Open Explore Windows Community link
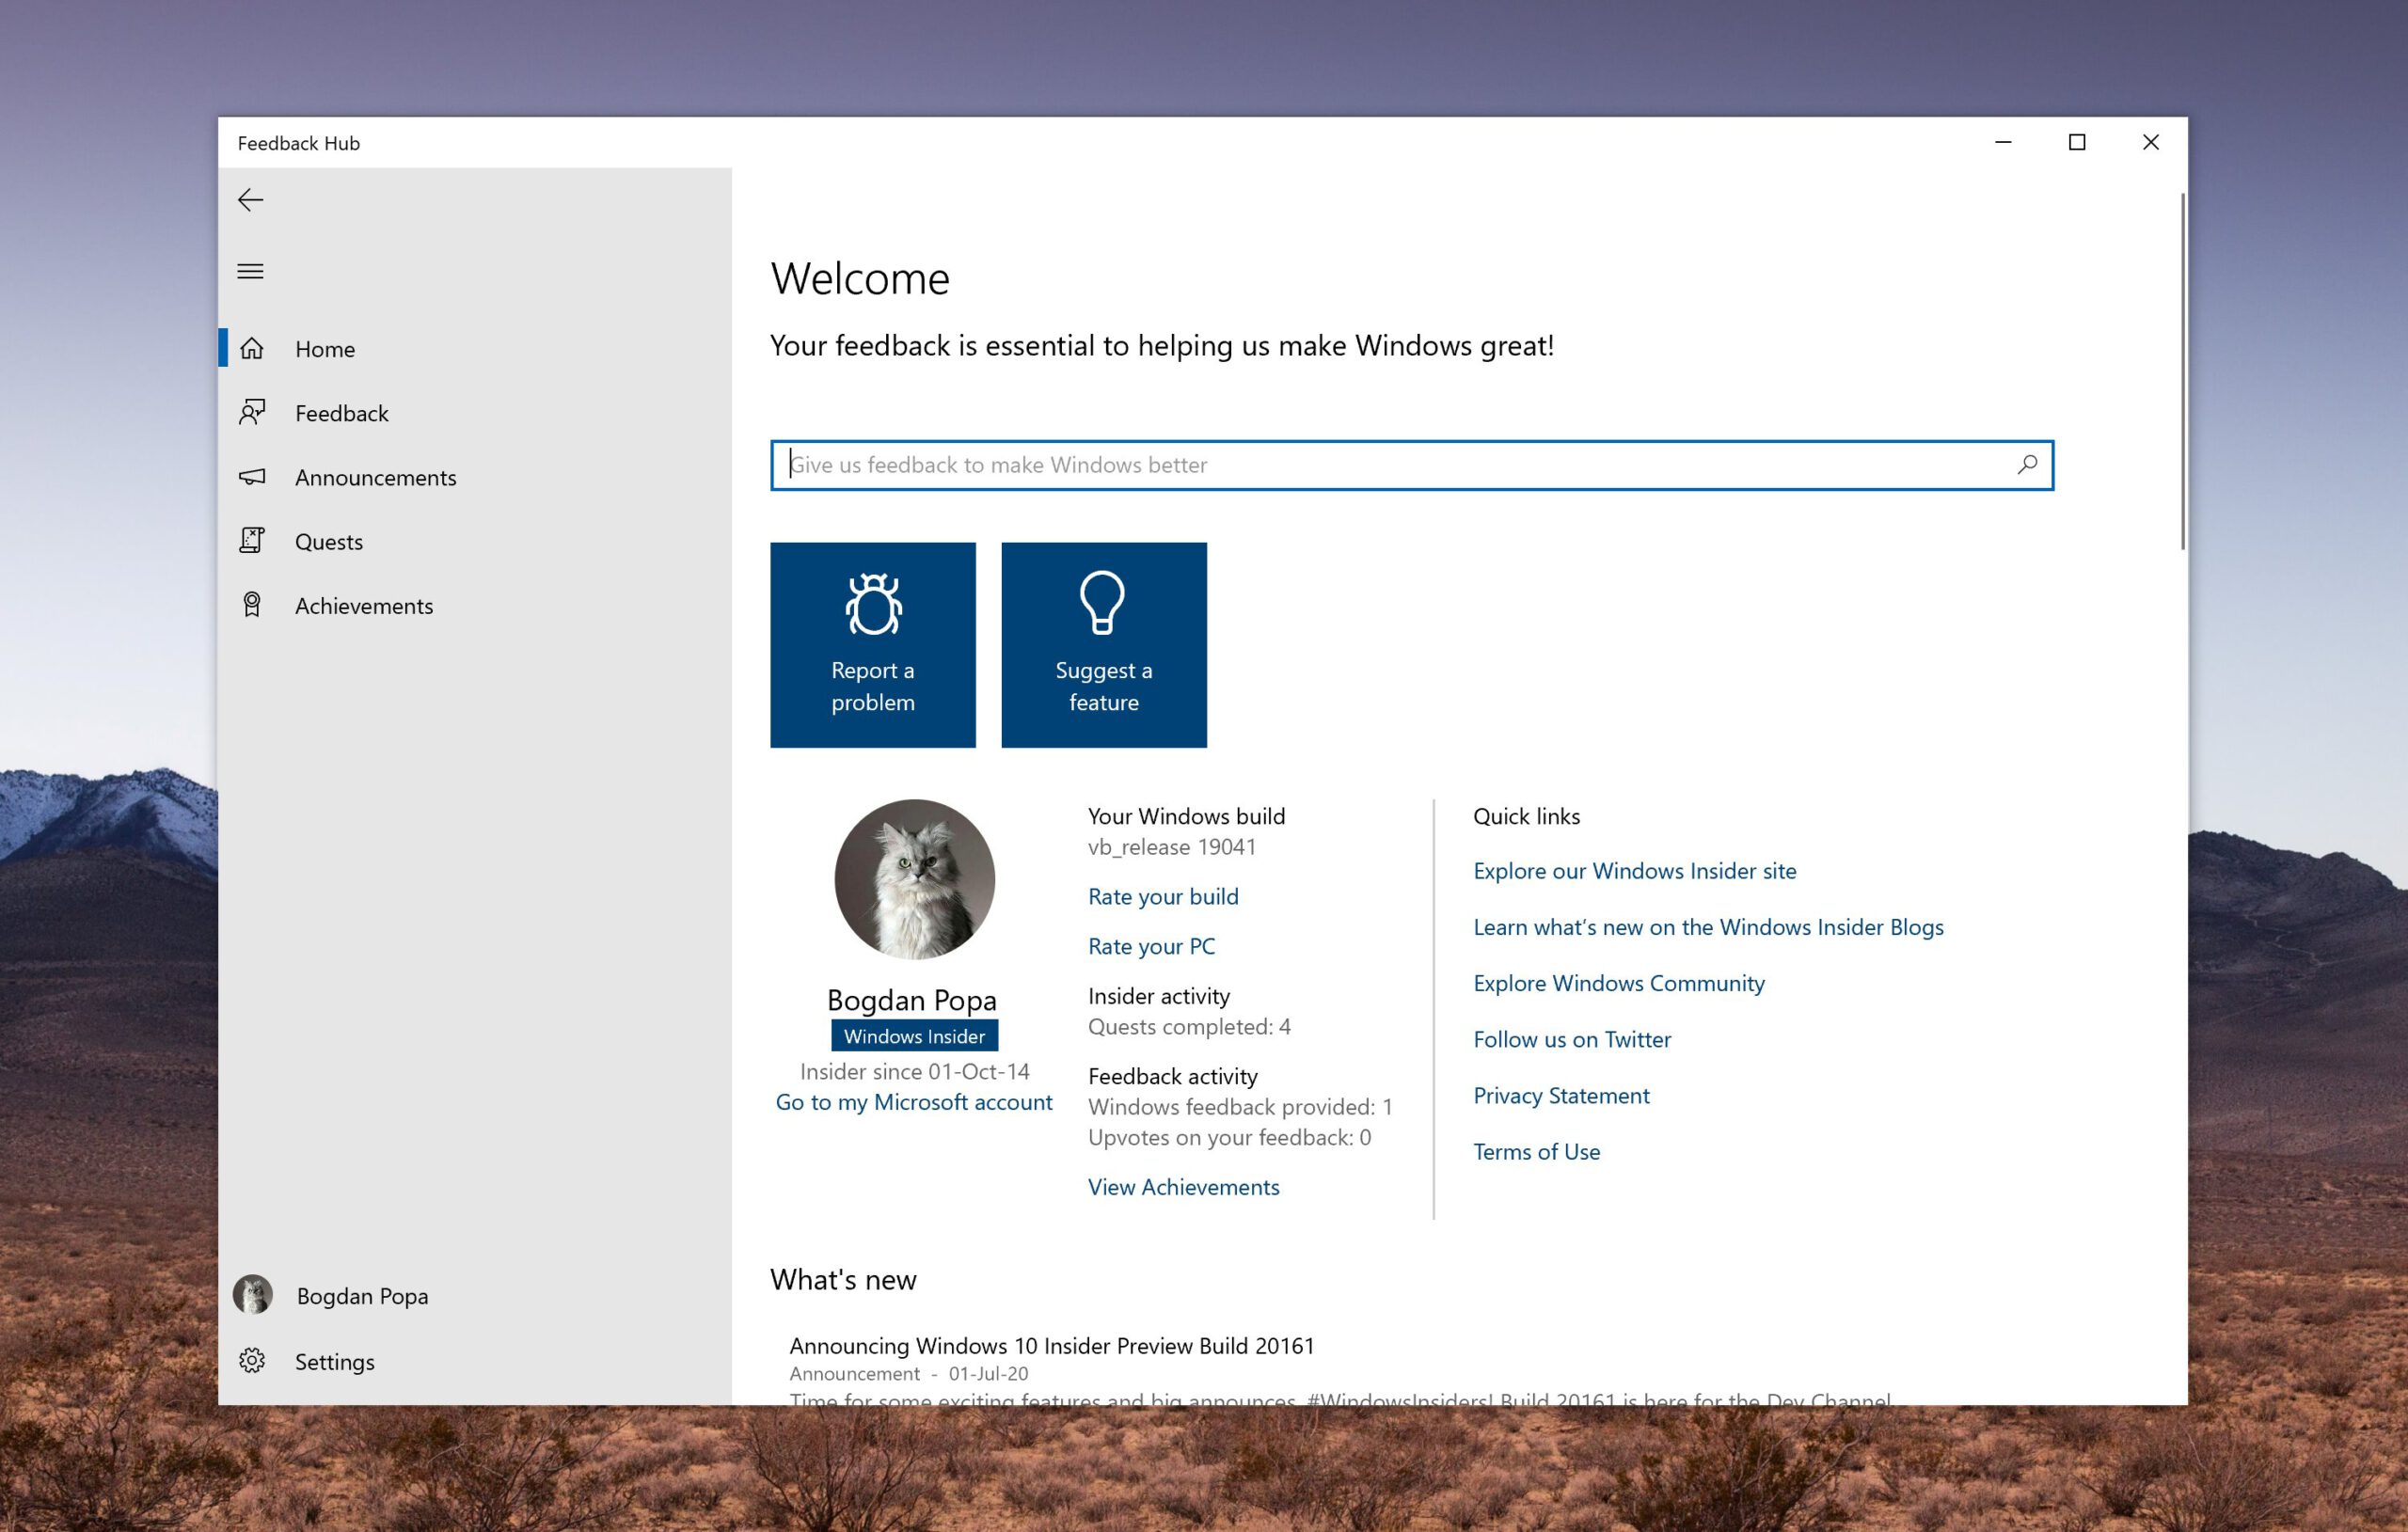2408x1532 pixels. [x=1619, y=983]
